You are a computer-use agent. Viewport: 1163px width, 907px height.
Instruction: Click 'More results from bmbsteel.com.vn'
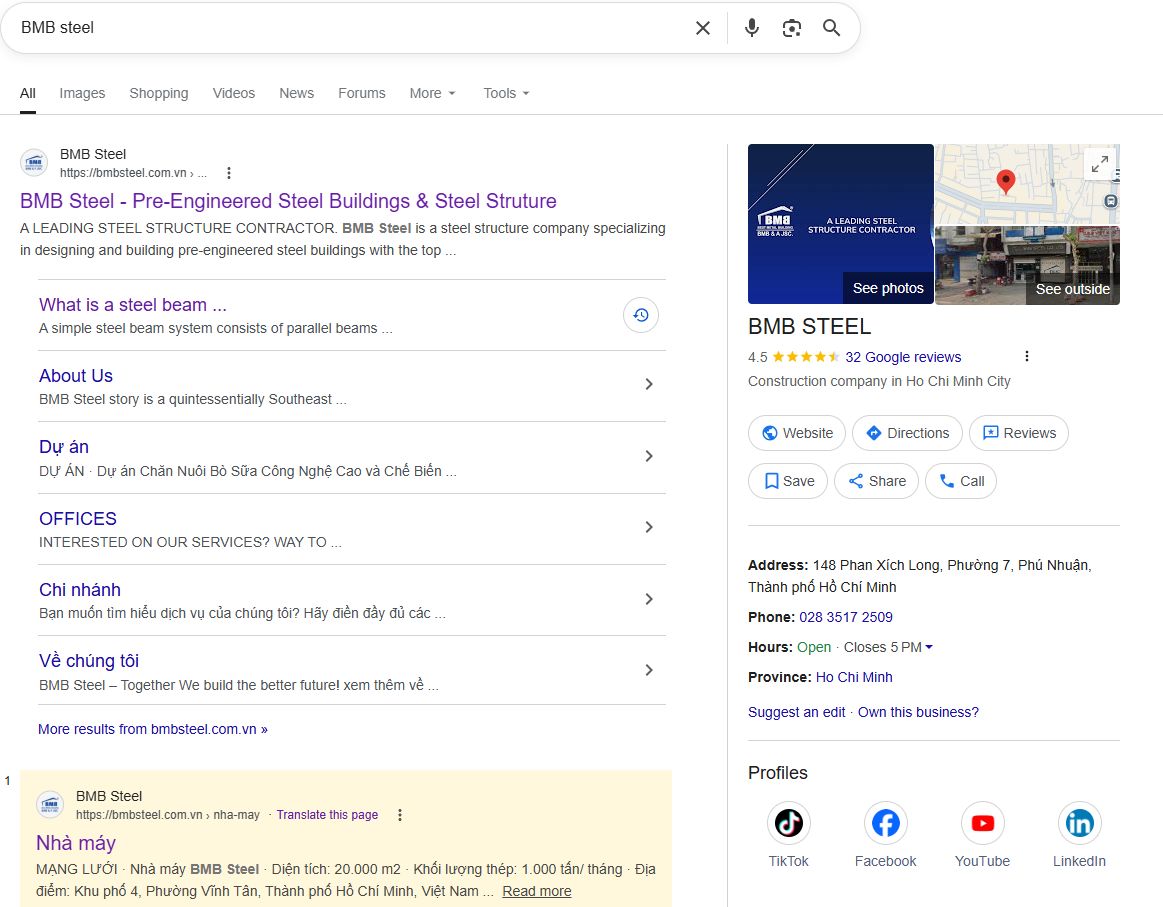[x=152, y=729]
